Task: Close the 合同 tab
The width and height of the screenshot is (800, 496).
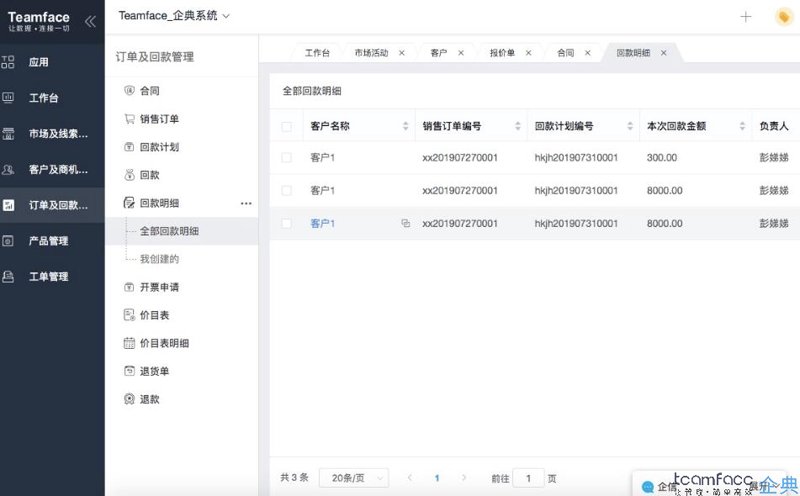Action: (587, 53)
